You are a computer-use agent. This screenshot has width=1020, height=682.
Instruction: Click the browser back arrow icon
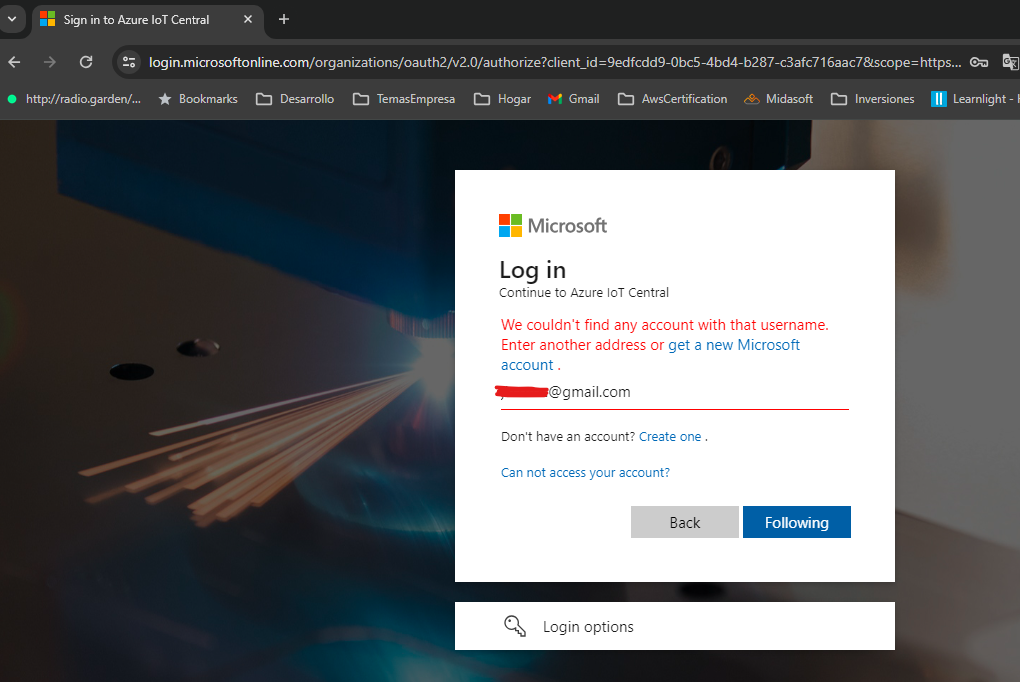pyautogui.click(x=14, y=62)
